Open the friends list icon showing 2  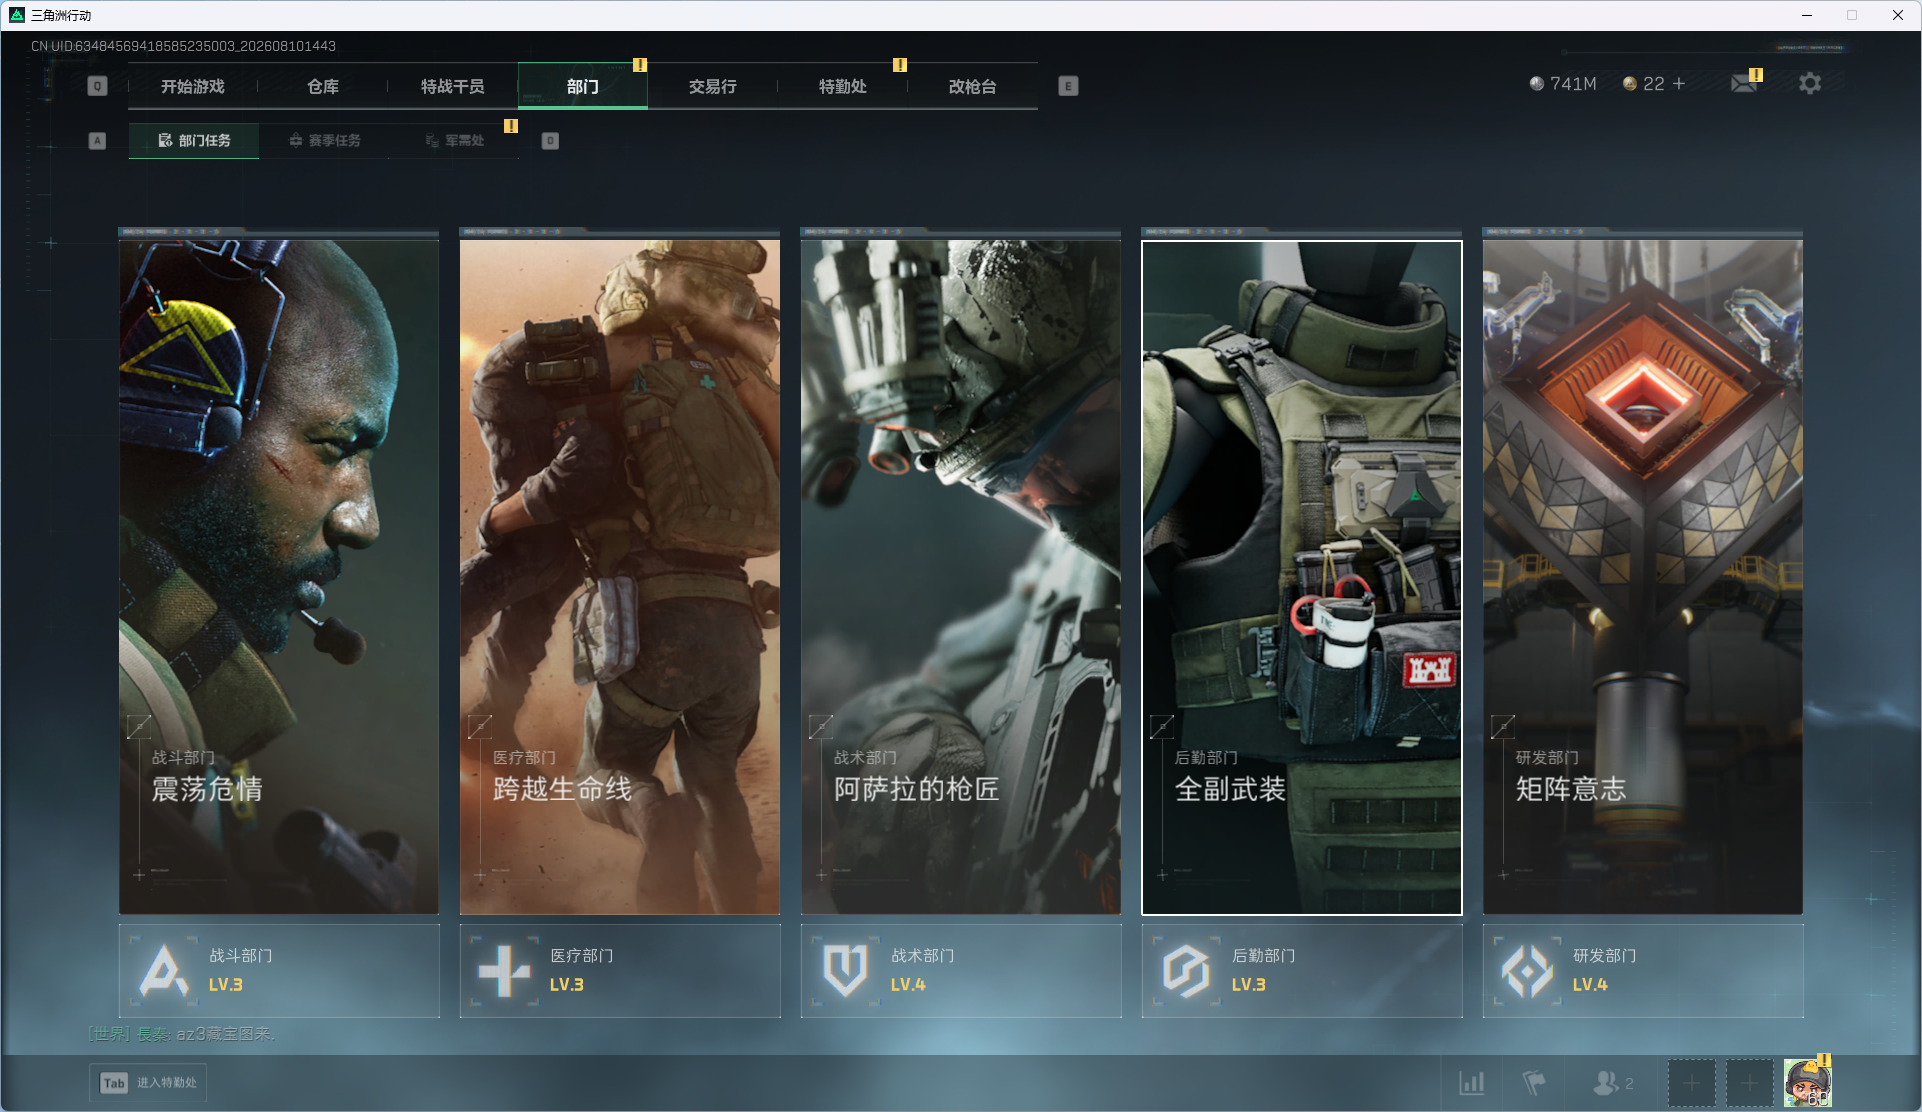1612,1083
